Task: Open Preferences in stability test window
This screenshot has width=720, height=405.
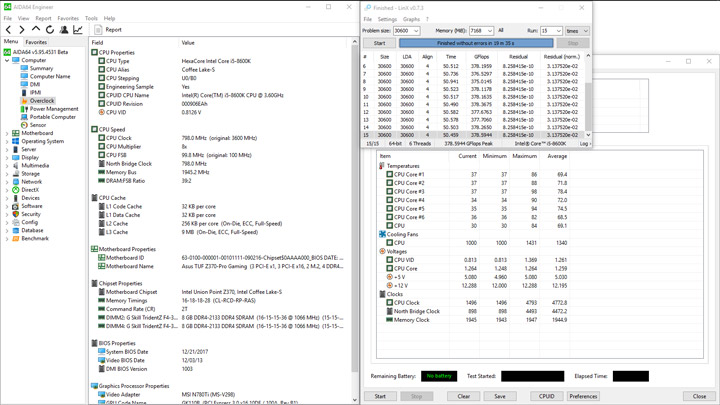Action: coord(583,396)
